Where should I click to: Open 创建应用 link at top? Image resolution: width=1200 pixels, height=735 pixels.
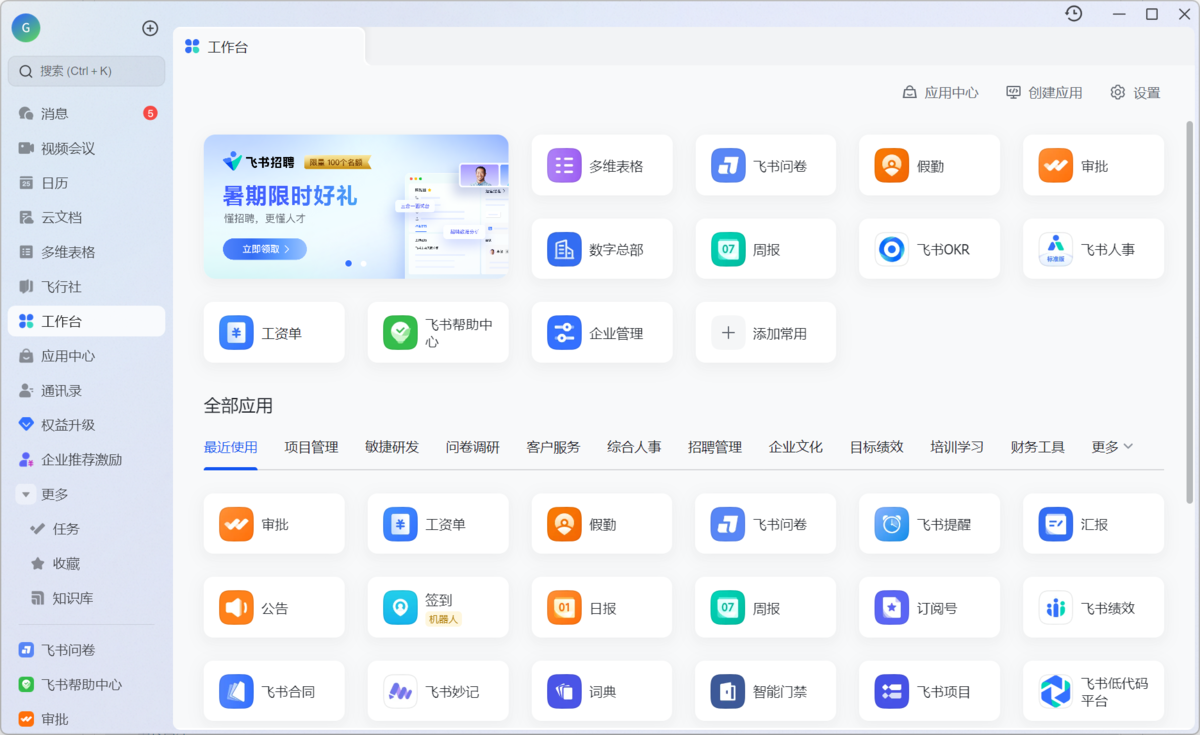1044,92
